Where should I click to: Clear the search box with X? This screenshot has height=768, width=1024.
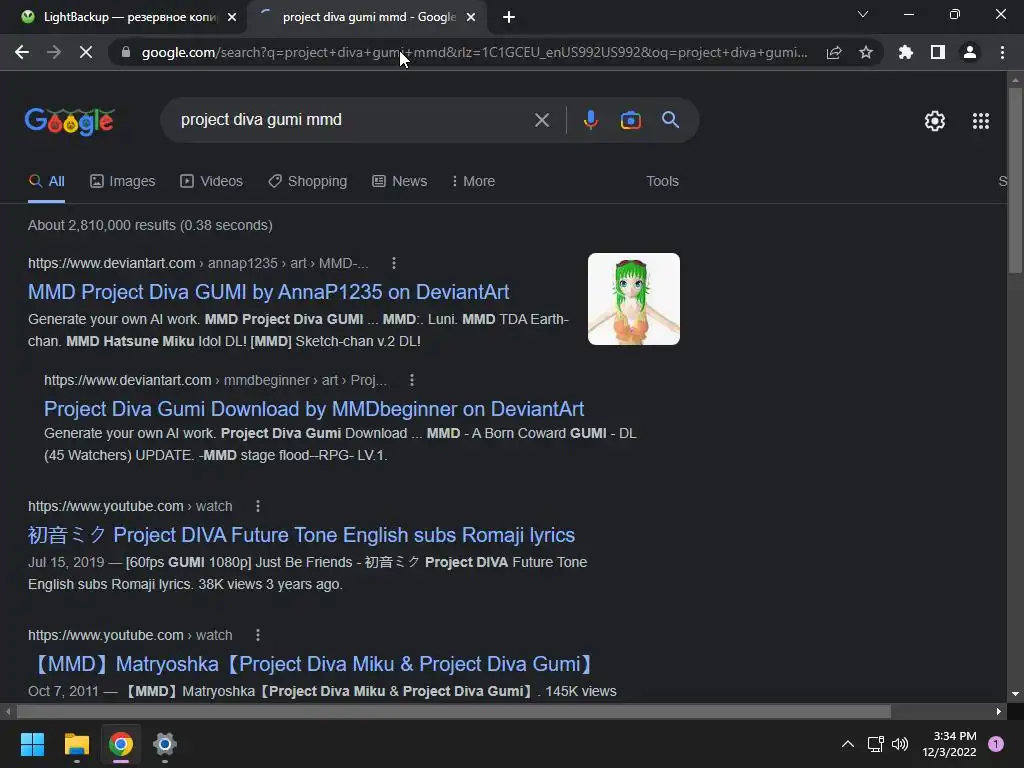tap(542, 120)
